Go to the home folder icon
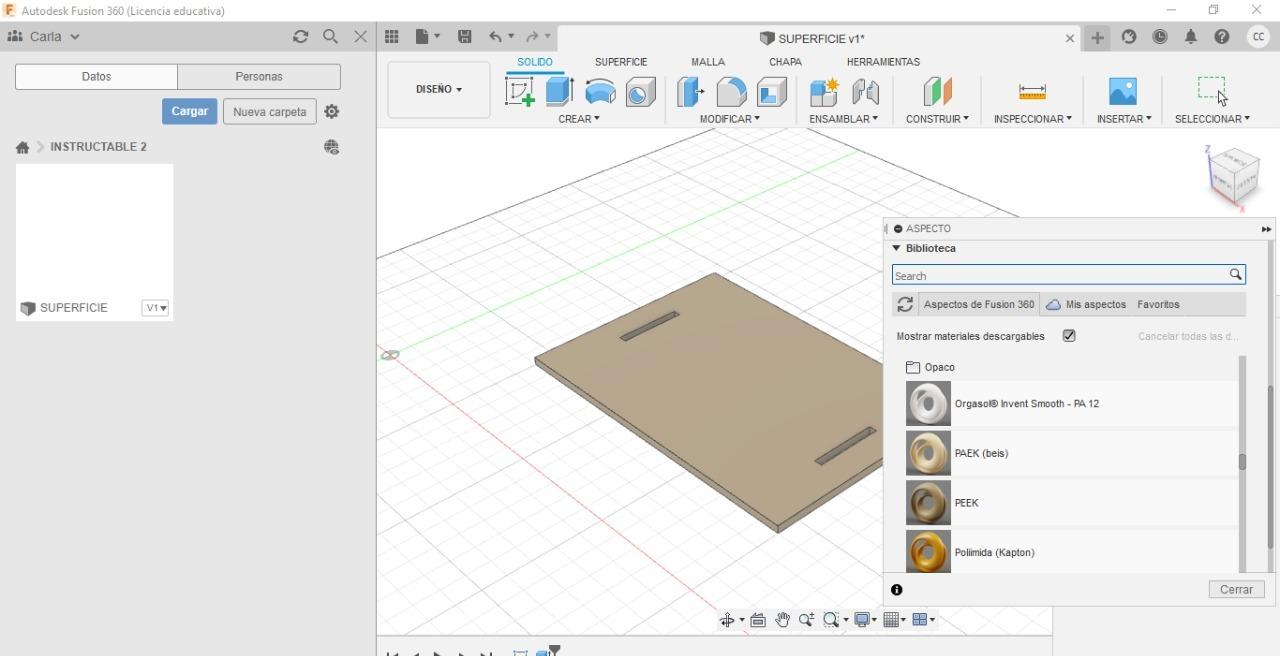 click(x=22, y=147)
